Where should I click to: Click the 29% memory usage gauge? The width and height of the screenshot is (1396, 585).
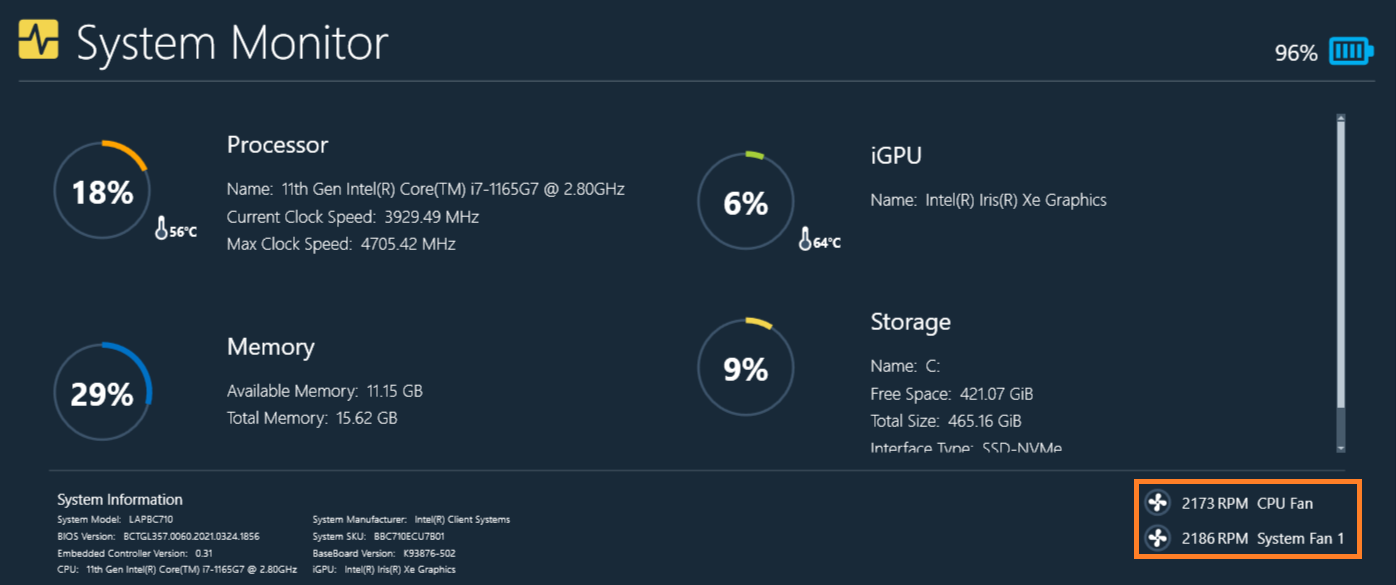click(101, 393)
